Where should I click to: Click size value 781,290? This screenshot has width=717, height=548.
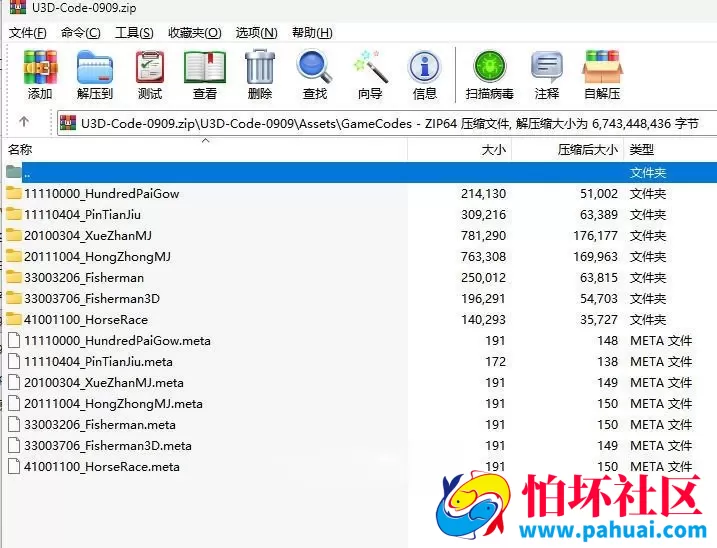[483, 236]
